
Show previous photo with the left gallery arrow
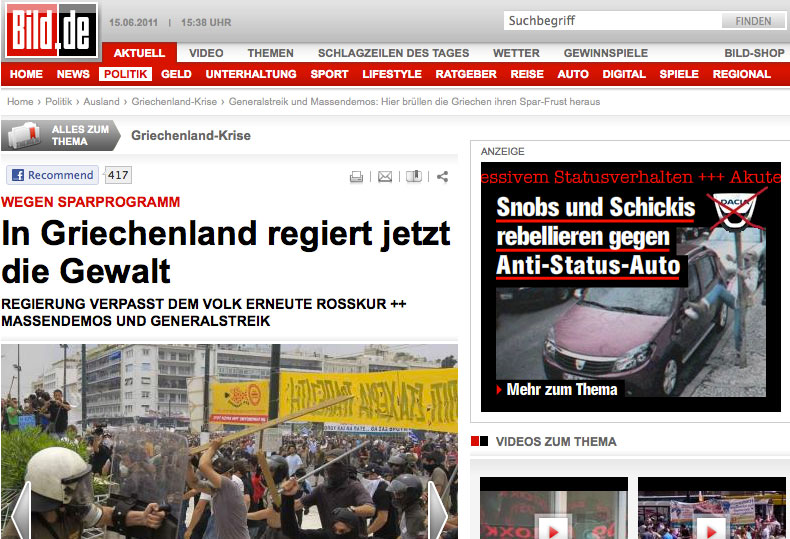(21, 511)
